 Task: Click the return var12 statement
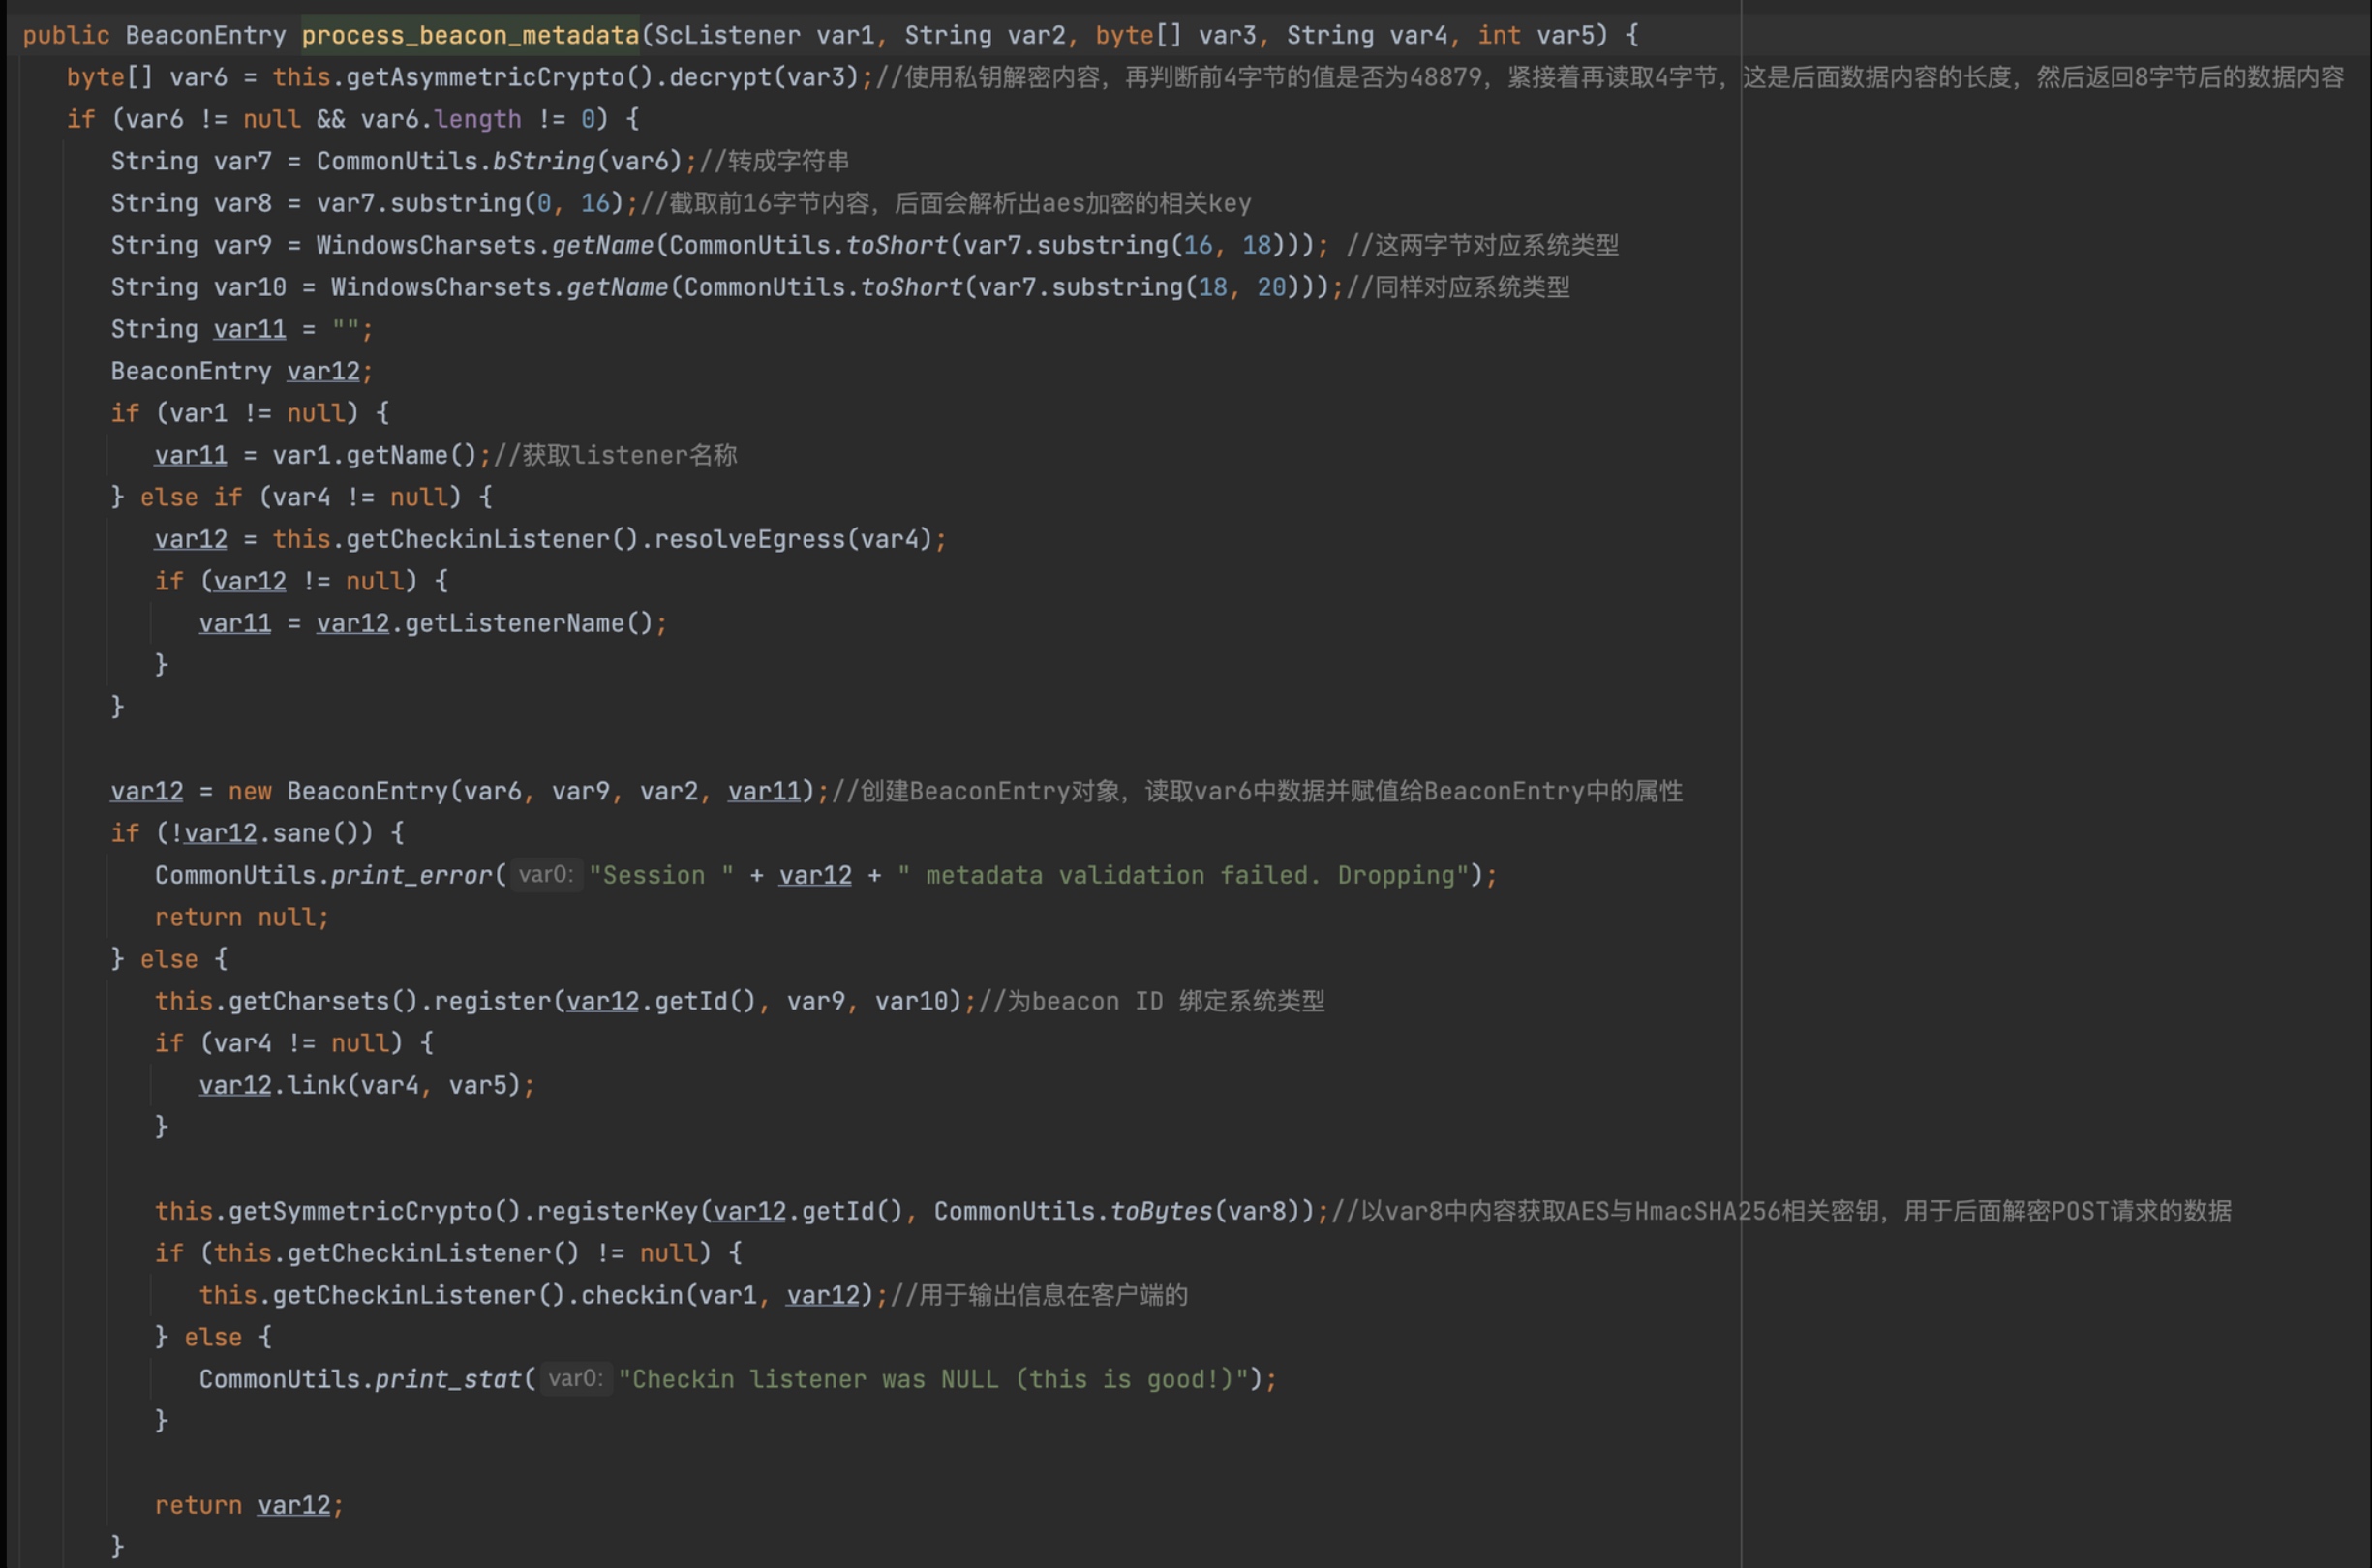click(x=248, y=1505)
